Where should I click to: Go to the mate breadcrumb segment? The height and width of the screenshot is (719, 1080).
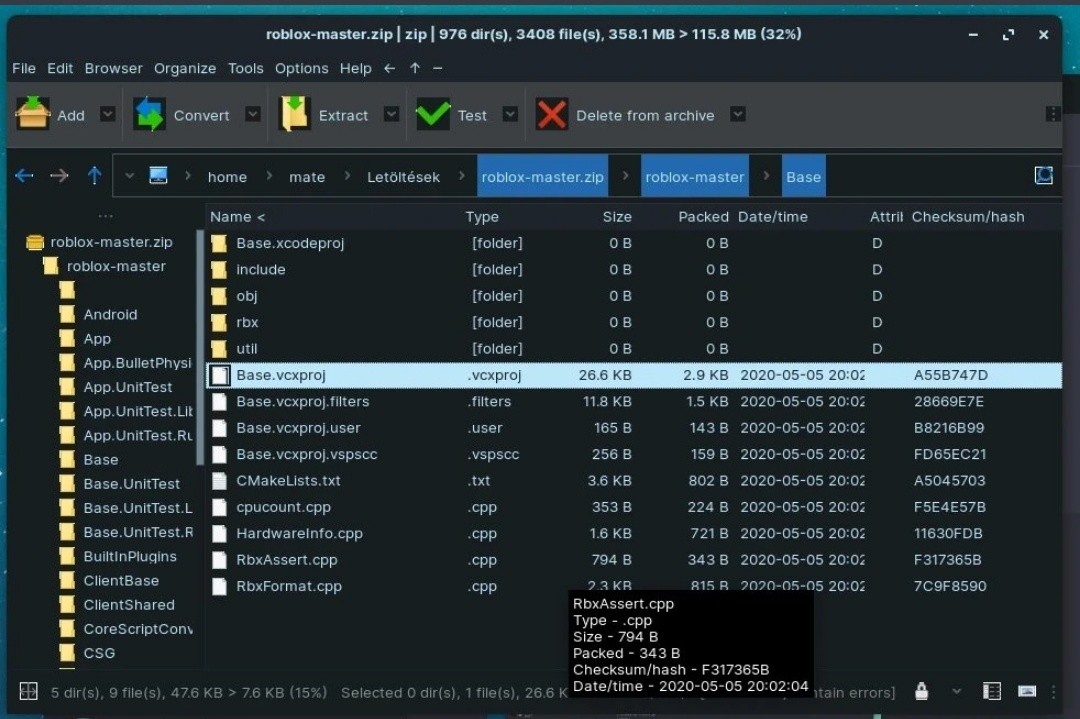click(307, 177)
